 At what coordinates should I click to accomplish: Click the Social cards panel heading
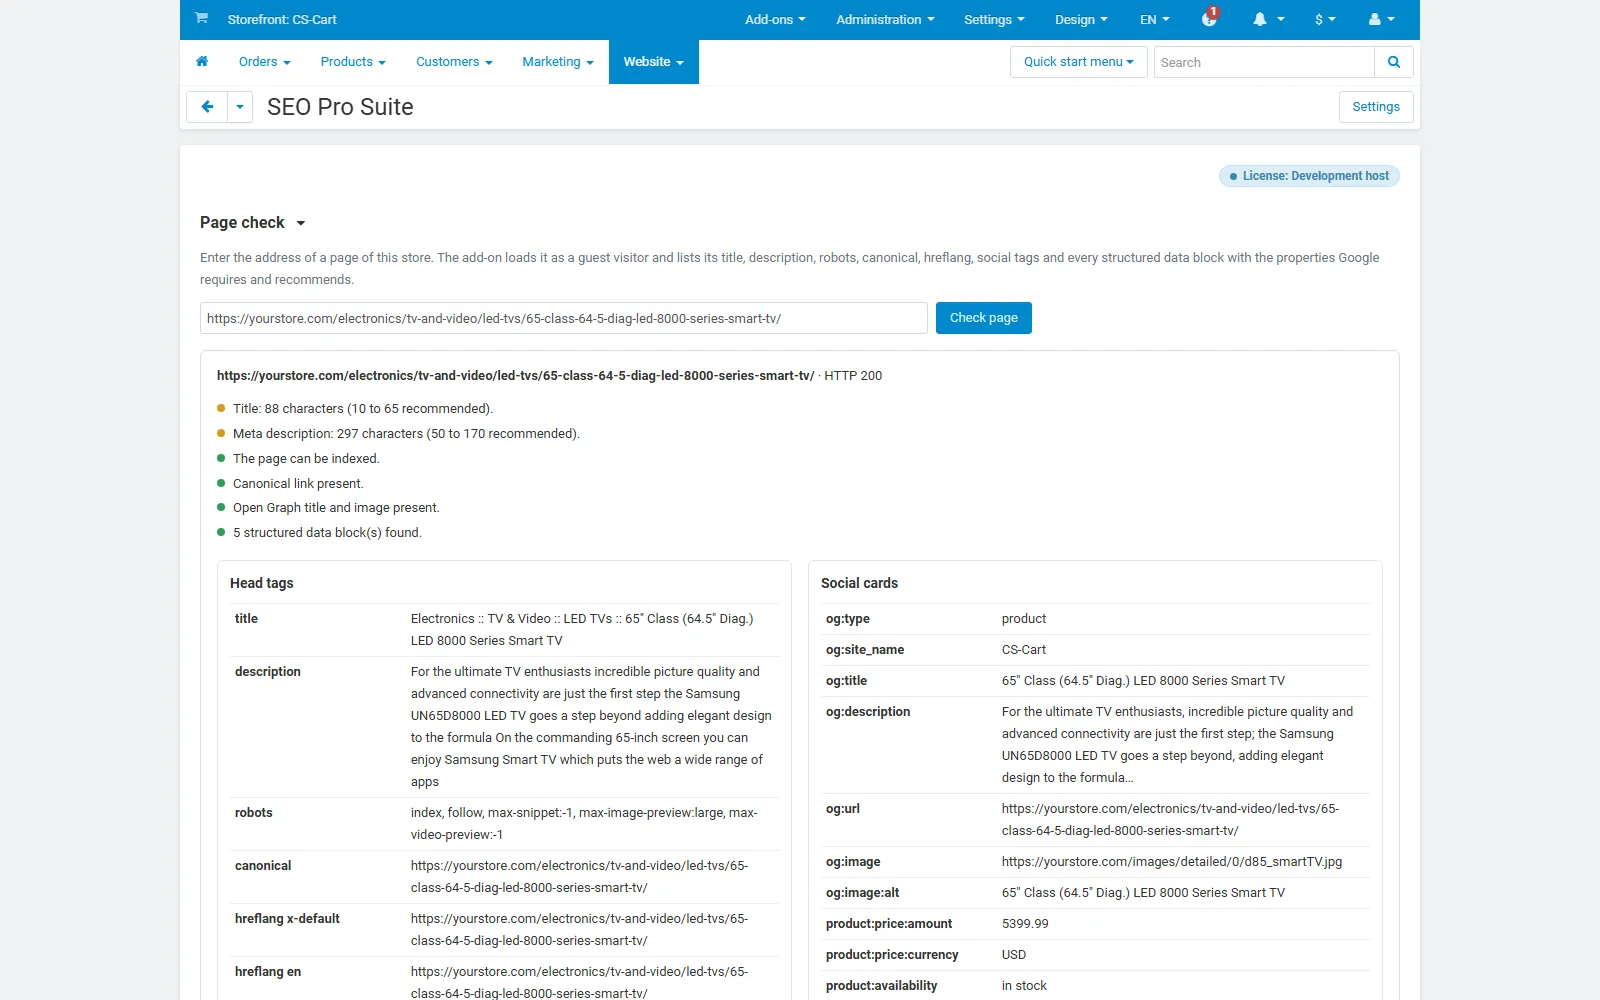click(x=860, y=583)
